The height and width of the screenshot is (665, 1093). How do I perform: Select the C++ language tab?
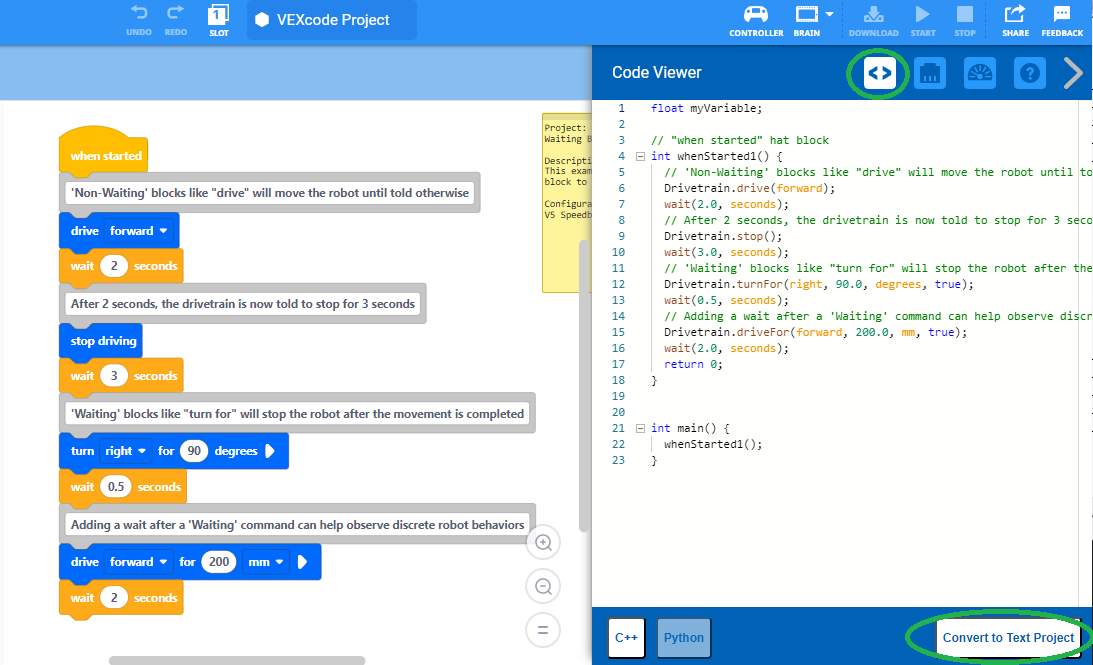[626, 638]
